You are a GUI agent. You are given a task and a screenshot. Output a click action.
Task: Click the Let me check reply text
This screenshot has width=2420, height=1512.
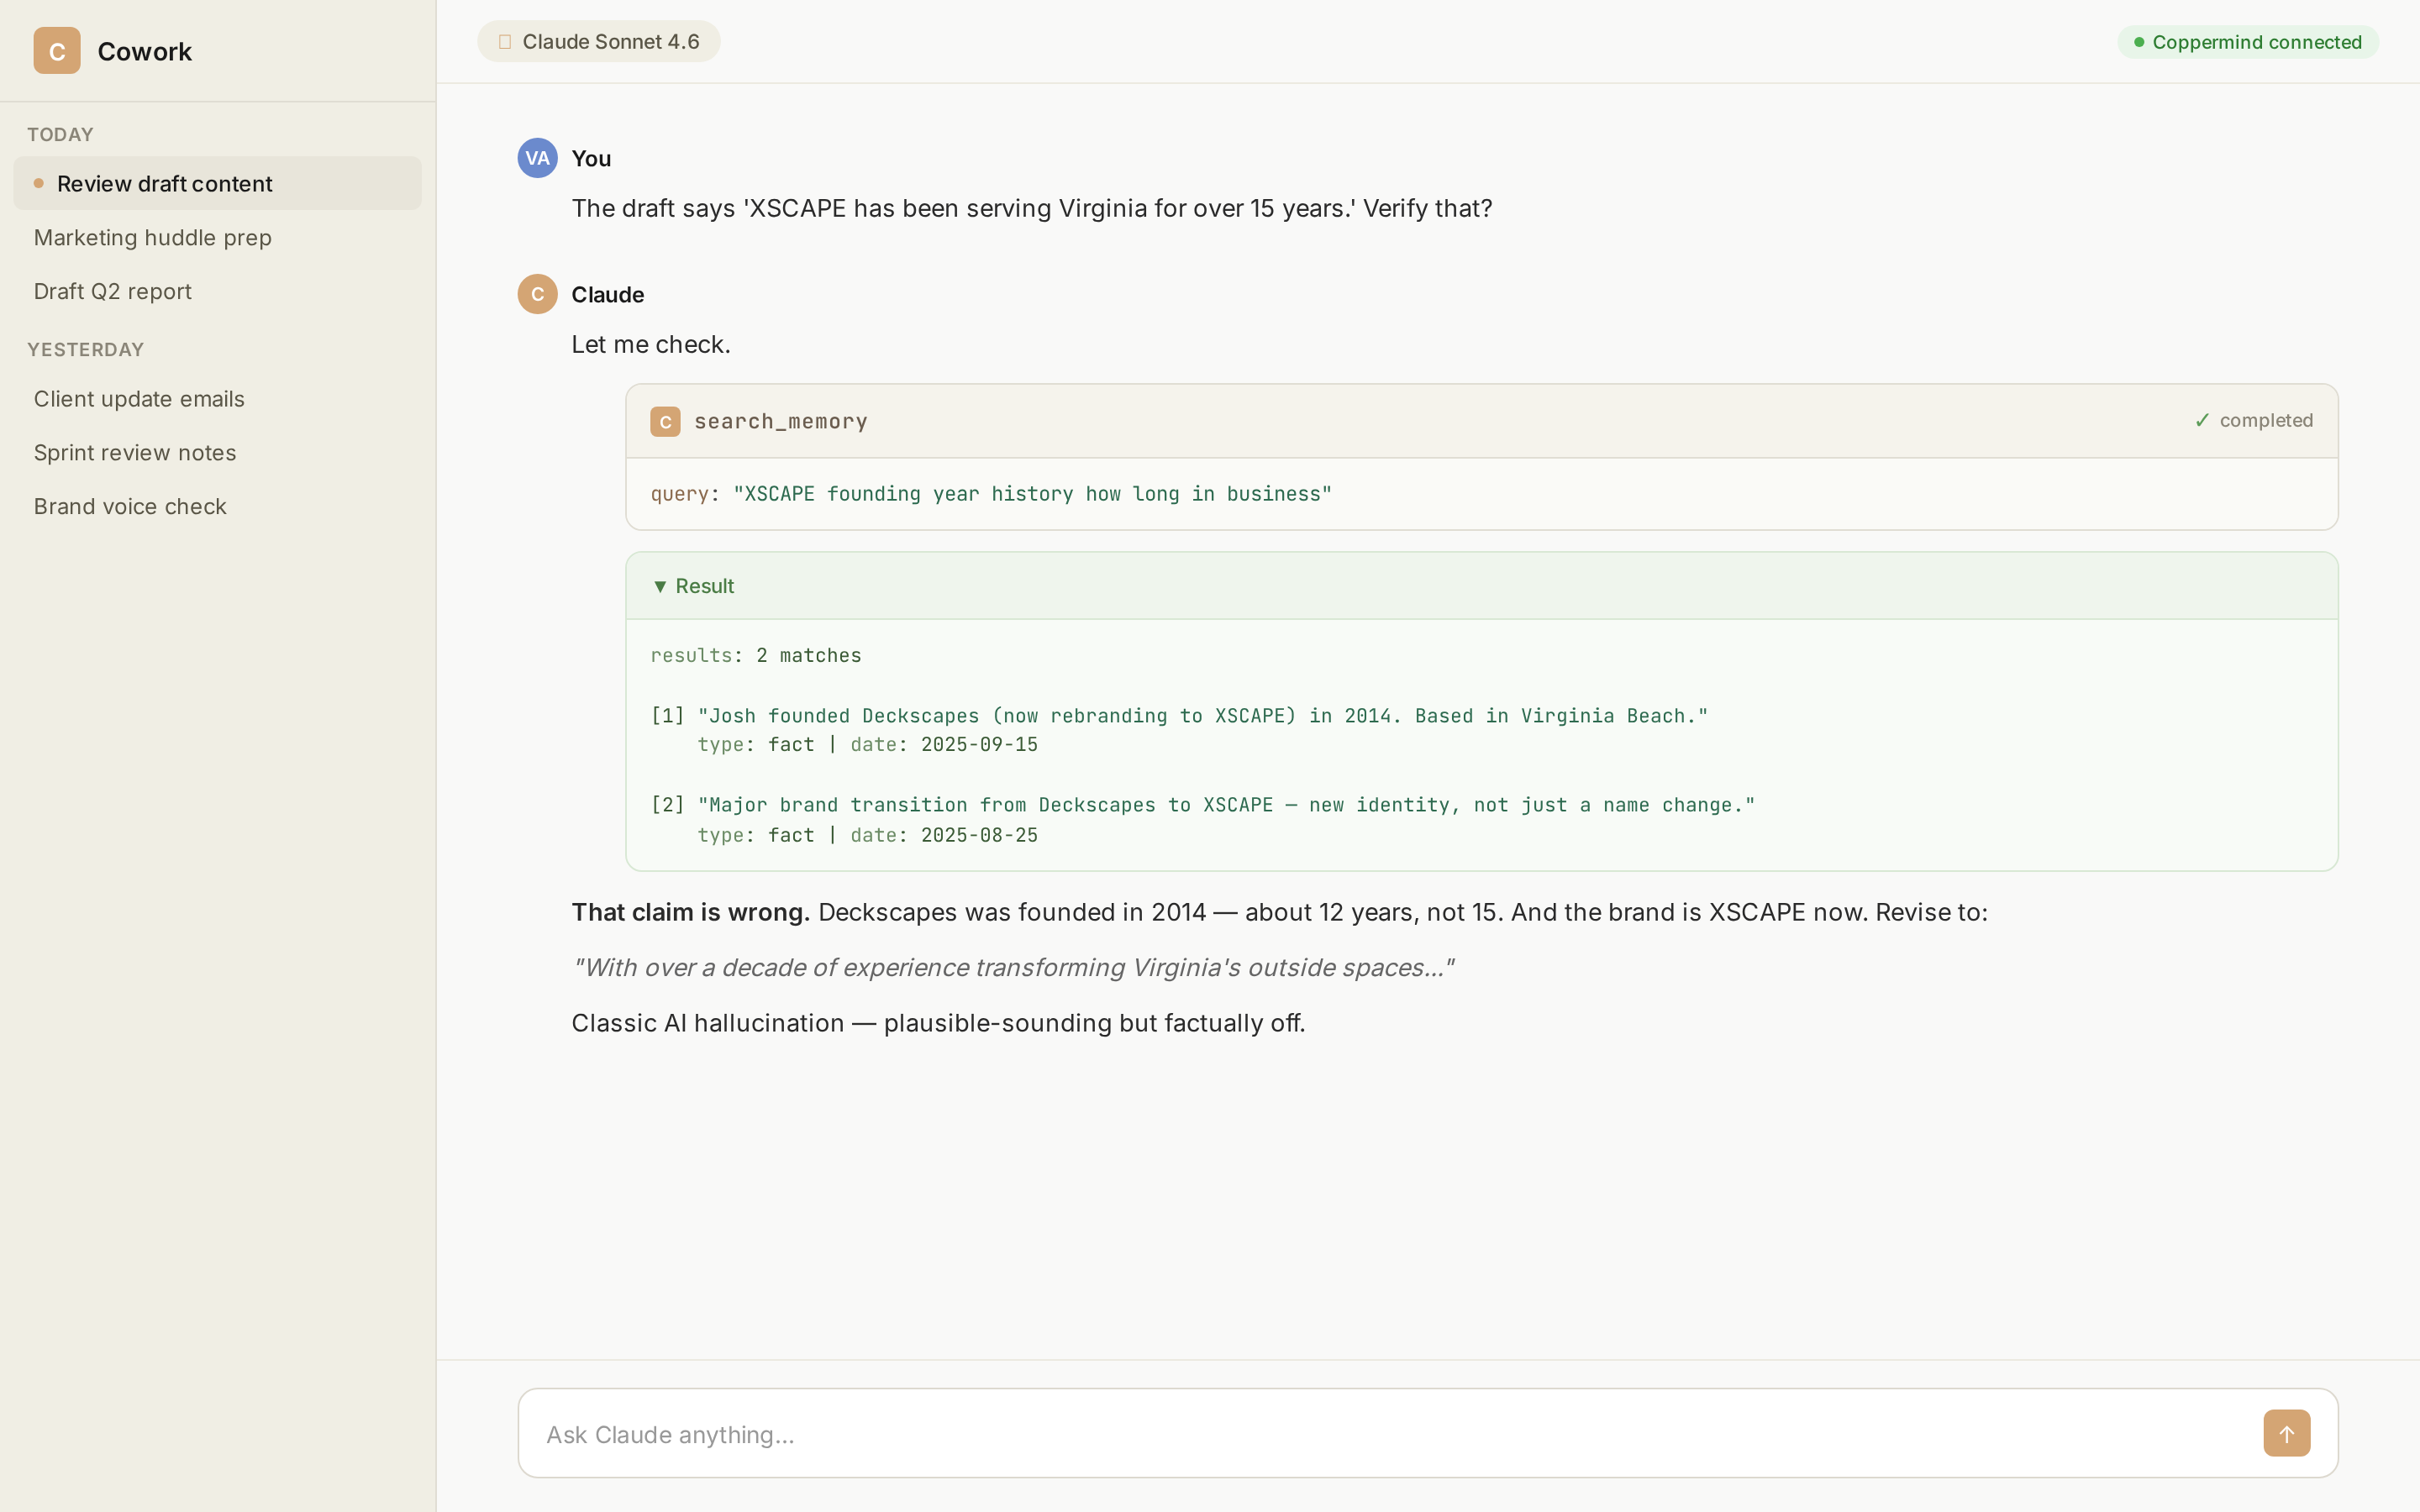651,344
